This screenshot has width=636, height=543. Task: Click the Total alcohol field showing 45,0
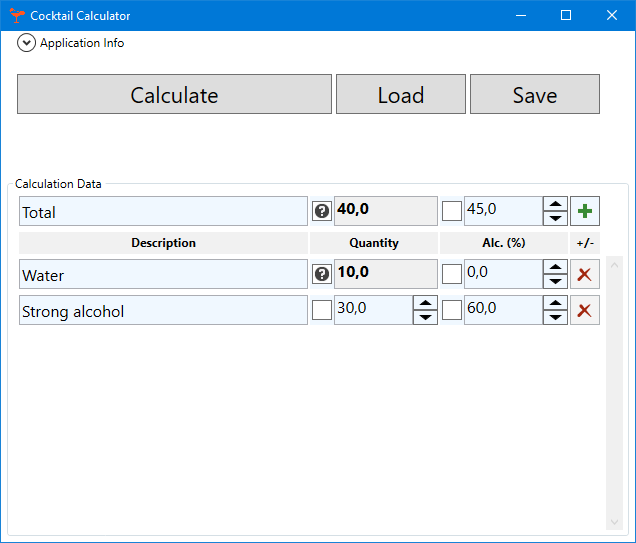point(503,211)
